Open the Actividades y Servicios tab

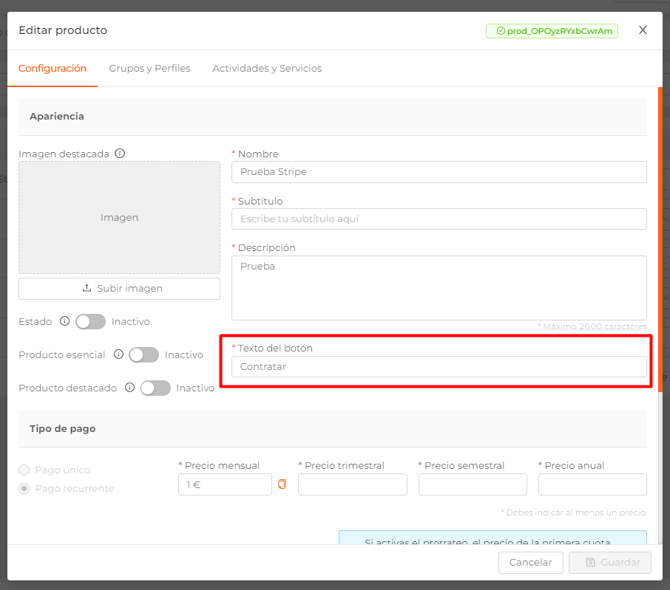pyautogui.click(x=267, y=69)
